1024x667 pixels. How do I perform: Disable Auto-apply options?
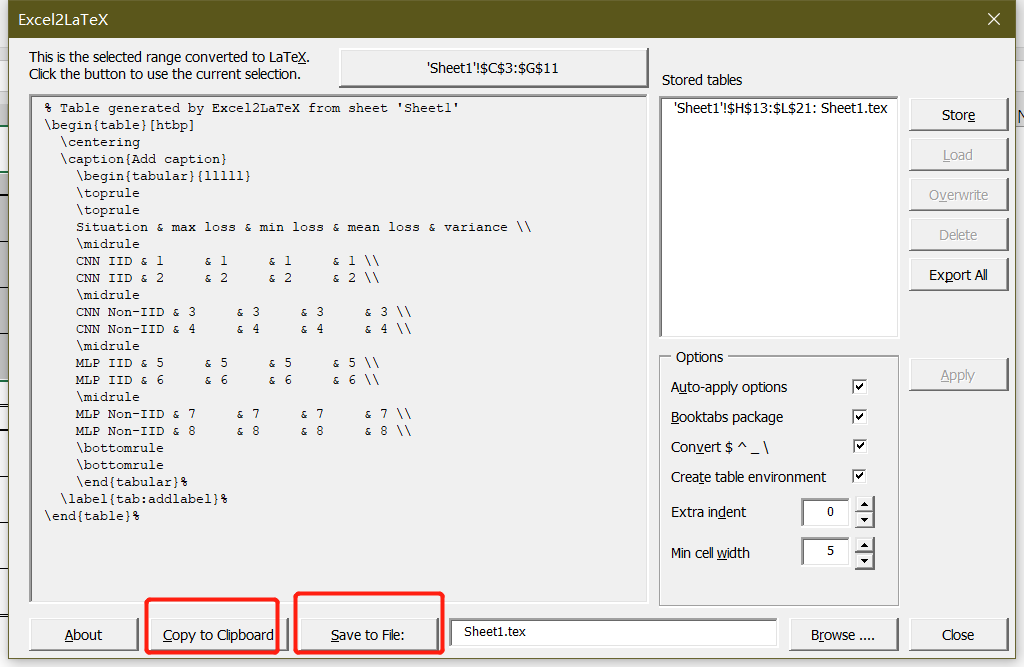tap(858, 387)
